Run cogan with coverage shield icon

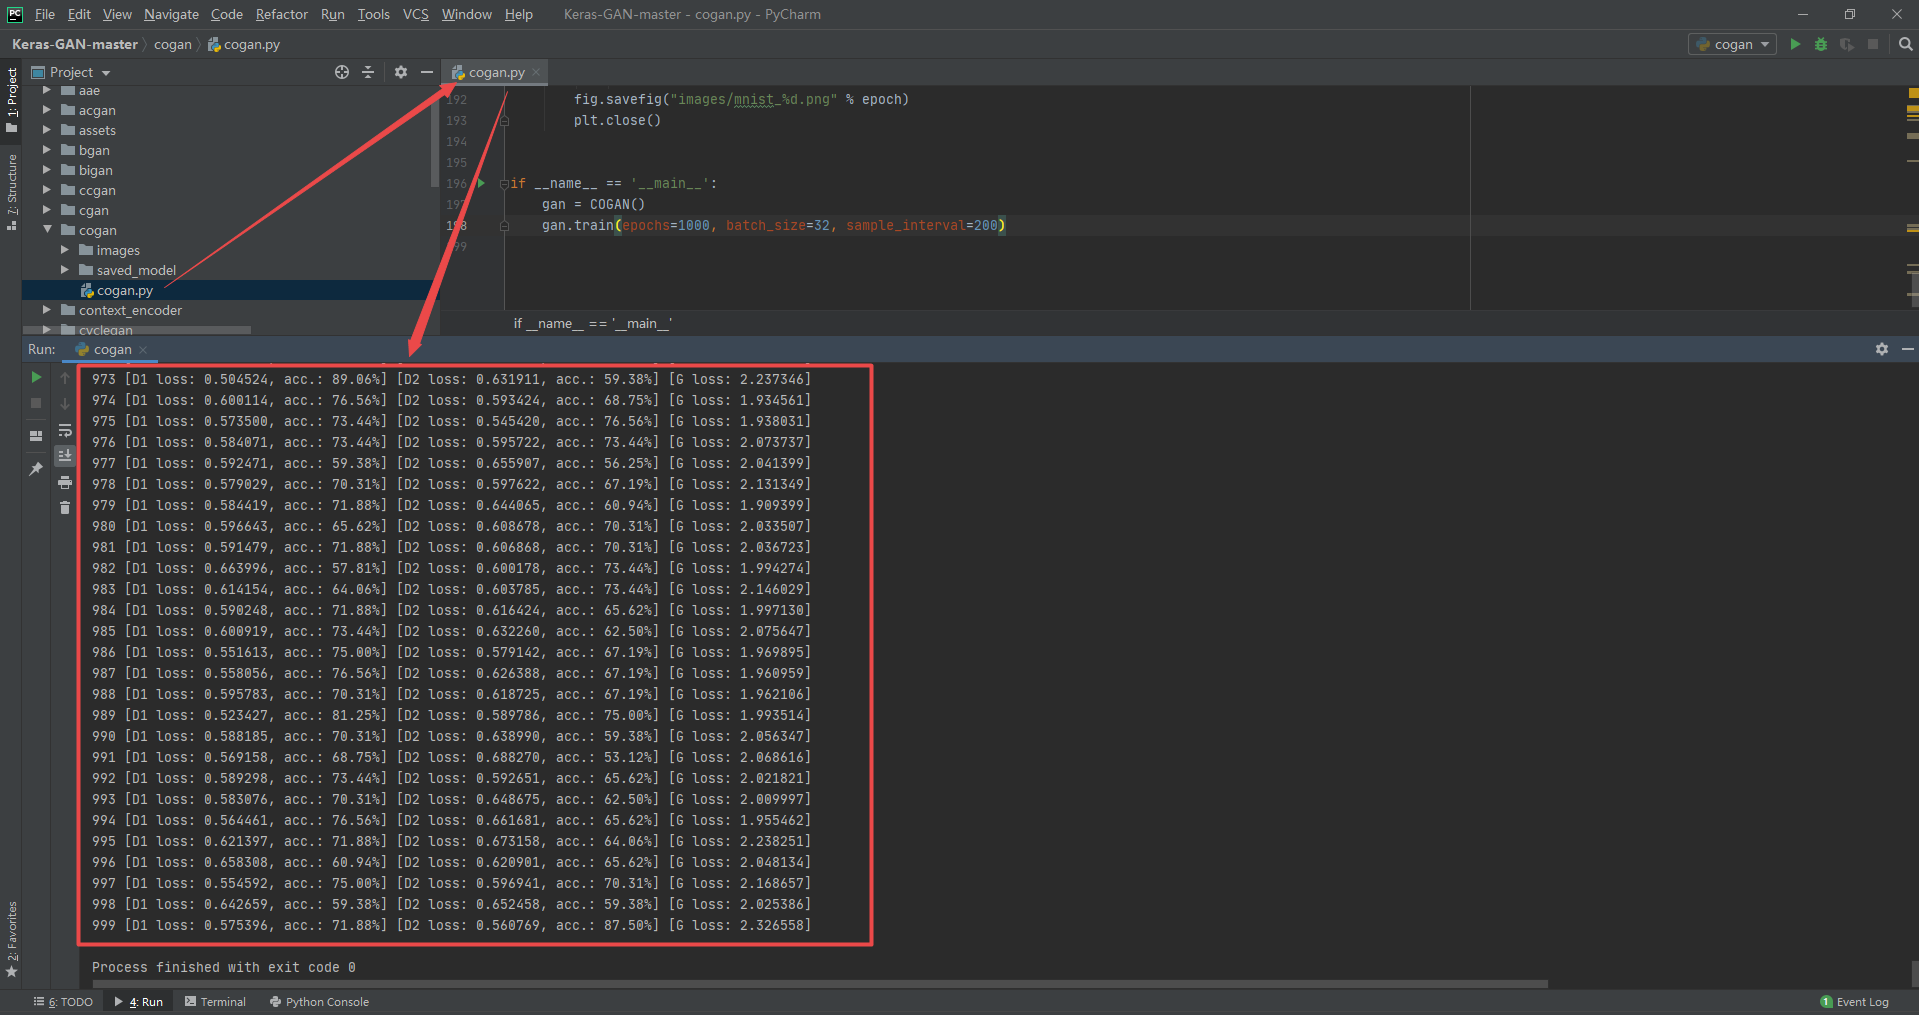(x=1847, y=44)
